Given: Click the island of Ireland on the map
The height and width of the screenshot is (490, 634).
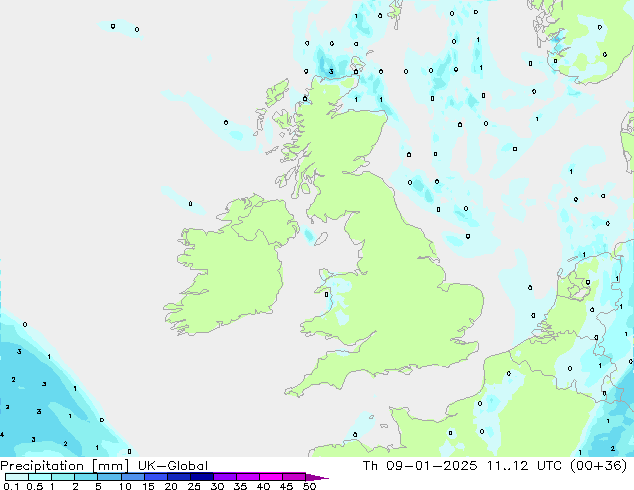Looking at the screenshot, I should [230, 267].
